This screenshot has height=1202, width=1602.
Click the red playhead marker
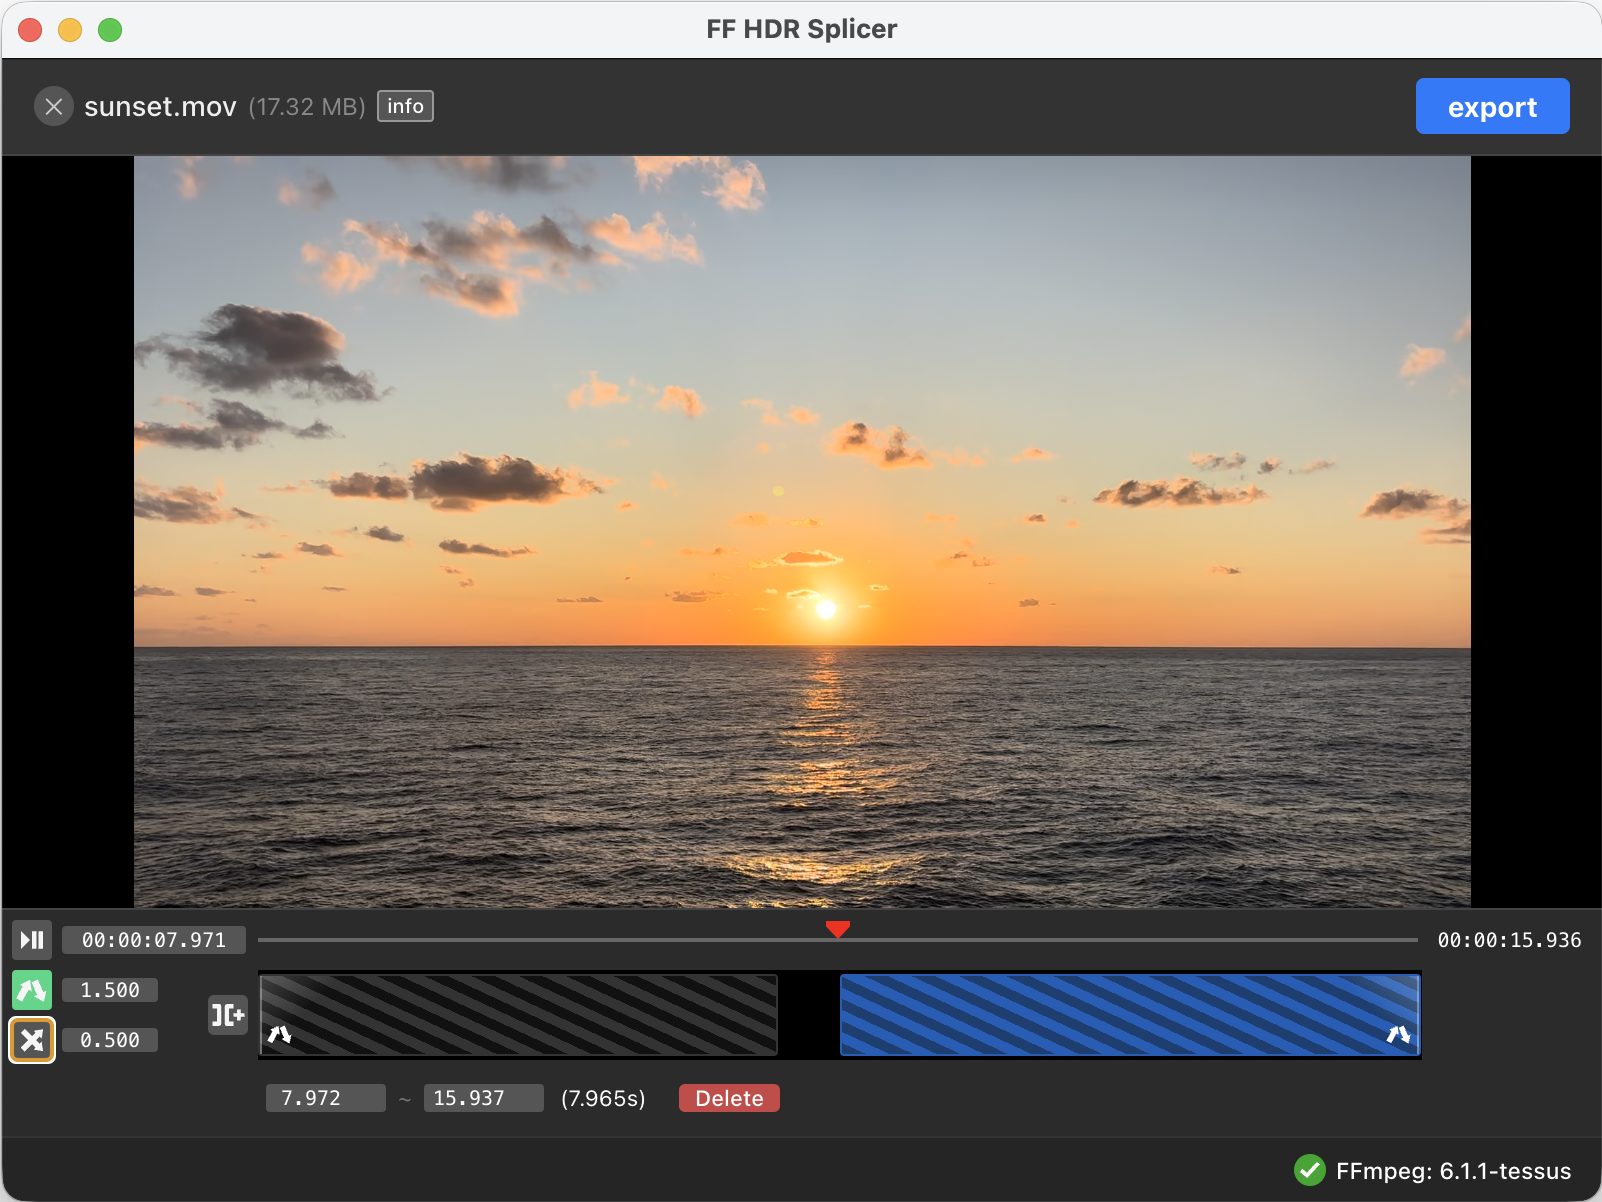tap(839, 928)
